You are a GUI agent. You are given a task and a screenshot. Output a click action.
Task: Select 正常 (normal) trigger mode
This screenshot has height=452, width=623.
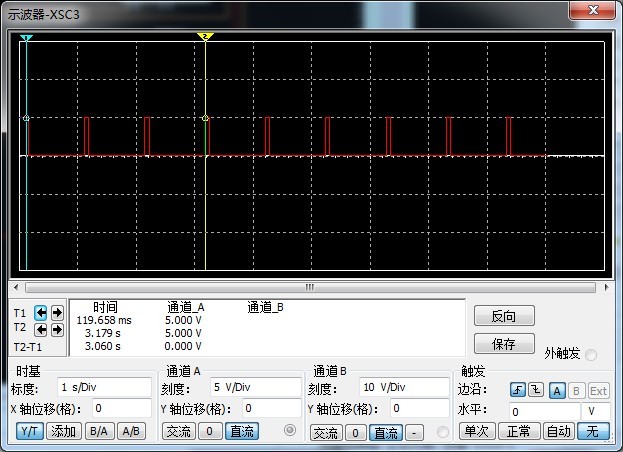(519, 431)
